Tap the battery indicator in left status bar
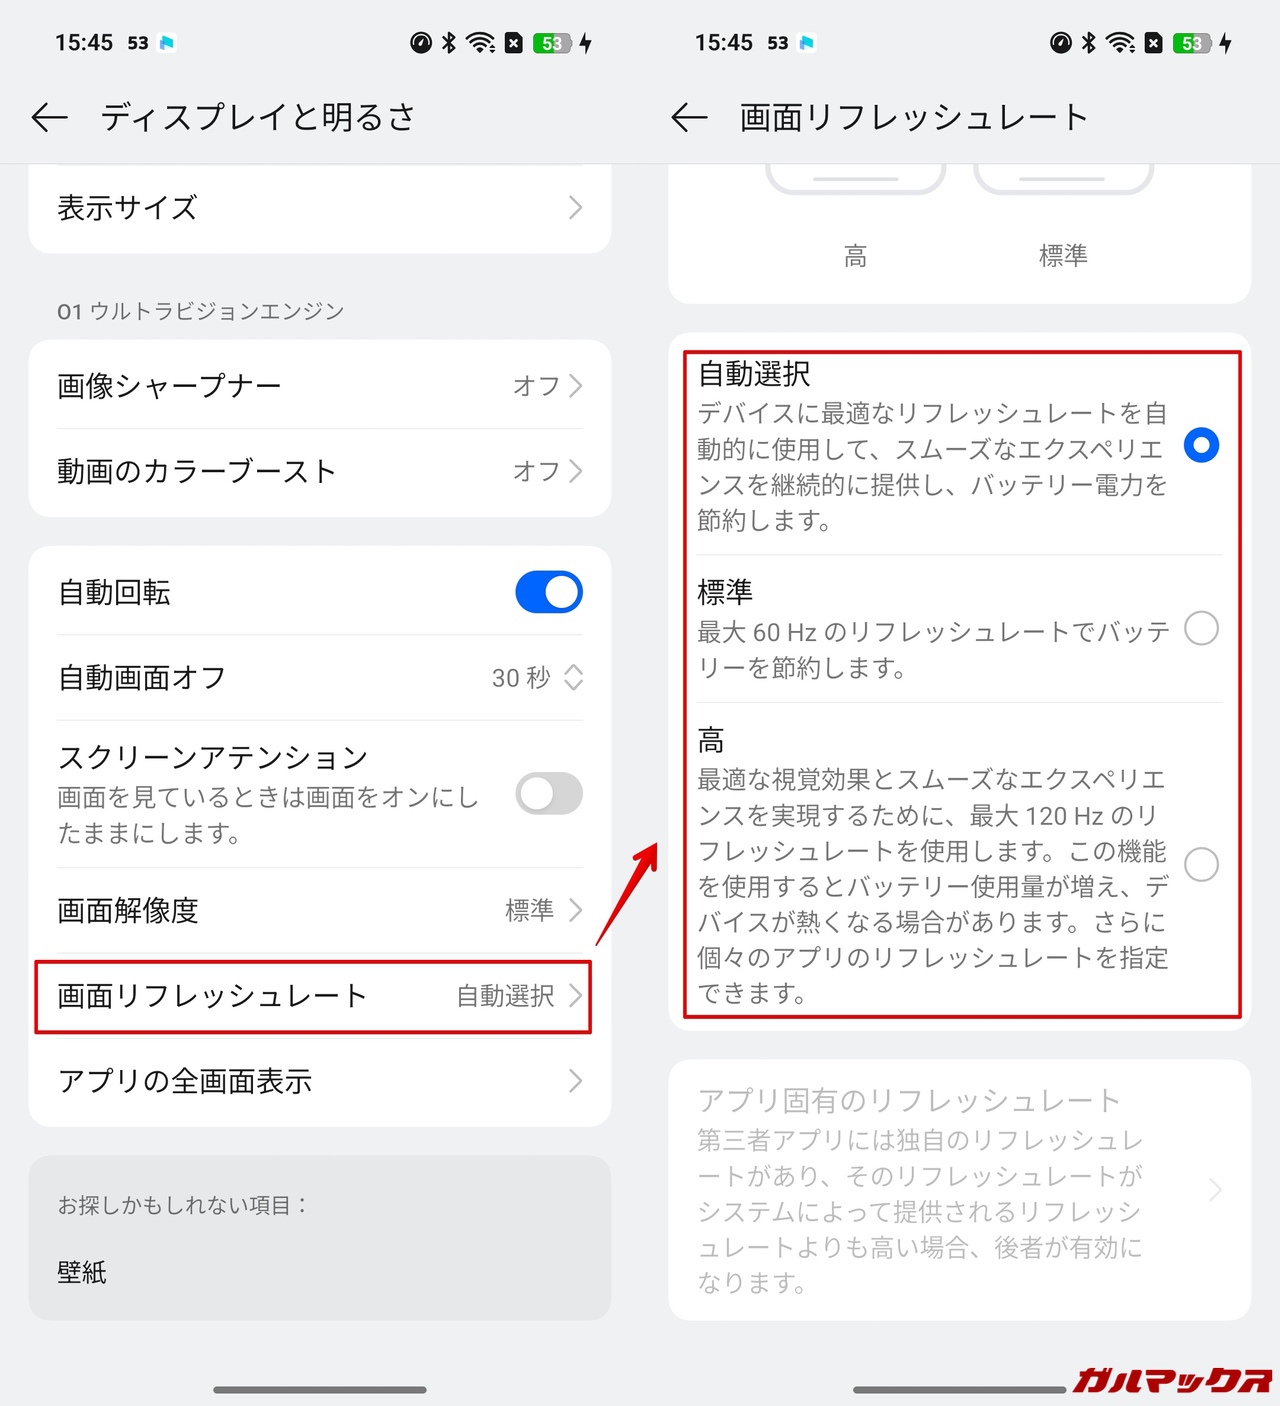The width and height of the screenshot is (1280, 1406). [552, 43]
